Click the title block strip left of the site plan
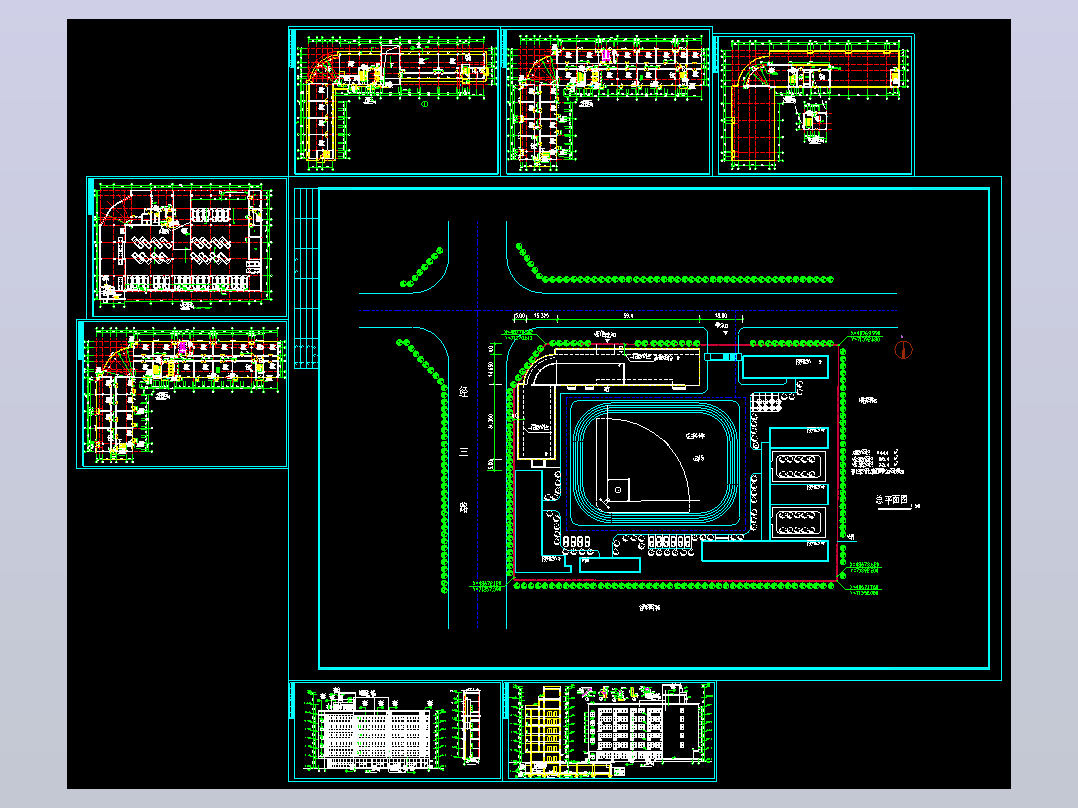 (306, 279)
